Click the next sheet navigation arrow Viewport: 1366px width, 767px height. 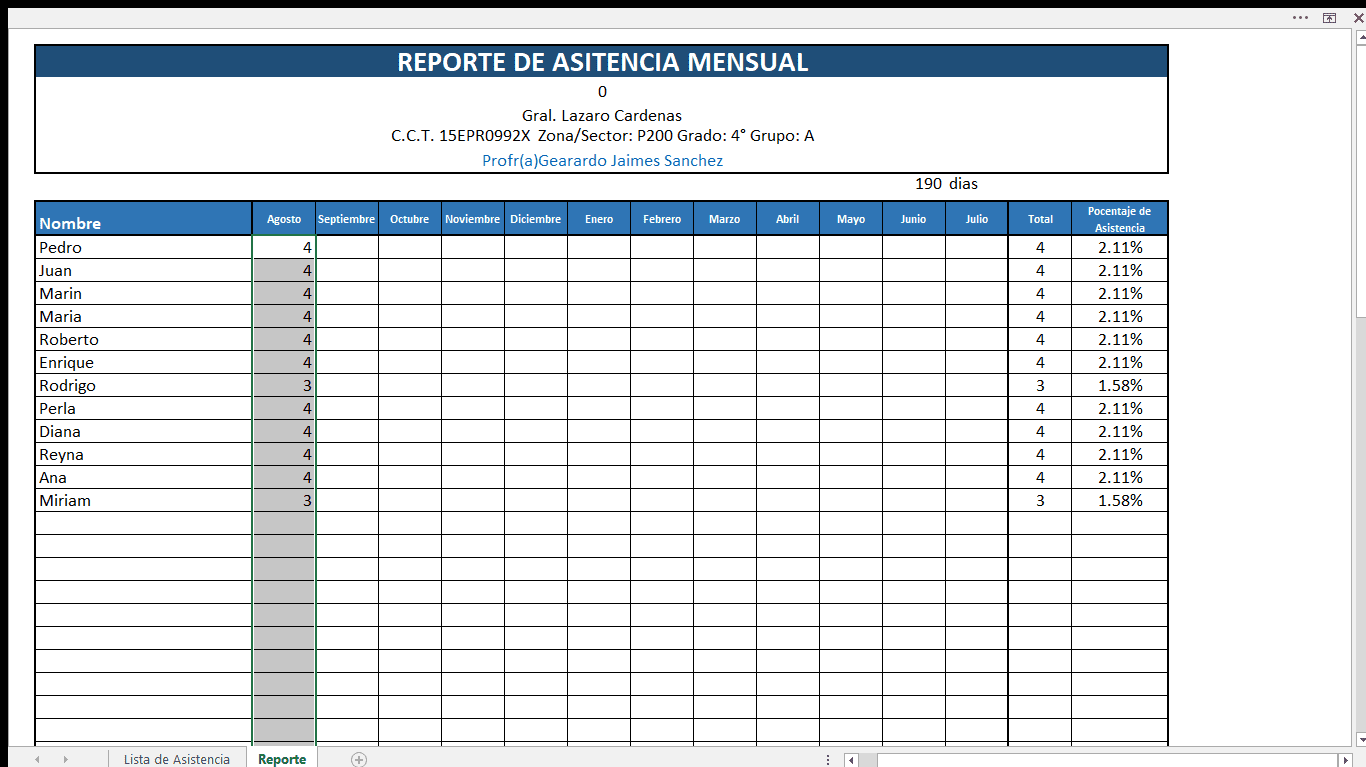pos(64,760)
